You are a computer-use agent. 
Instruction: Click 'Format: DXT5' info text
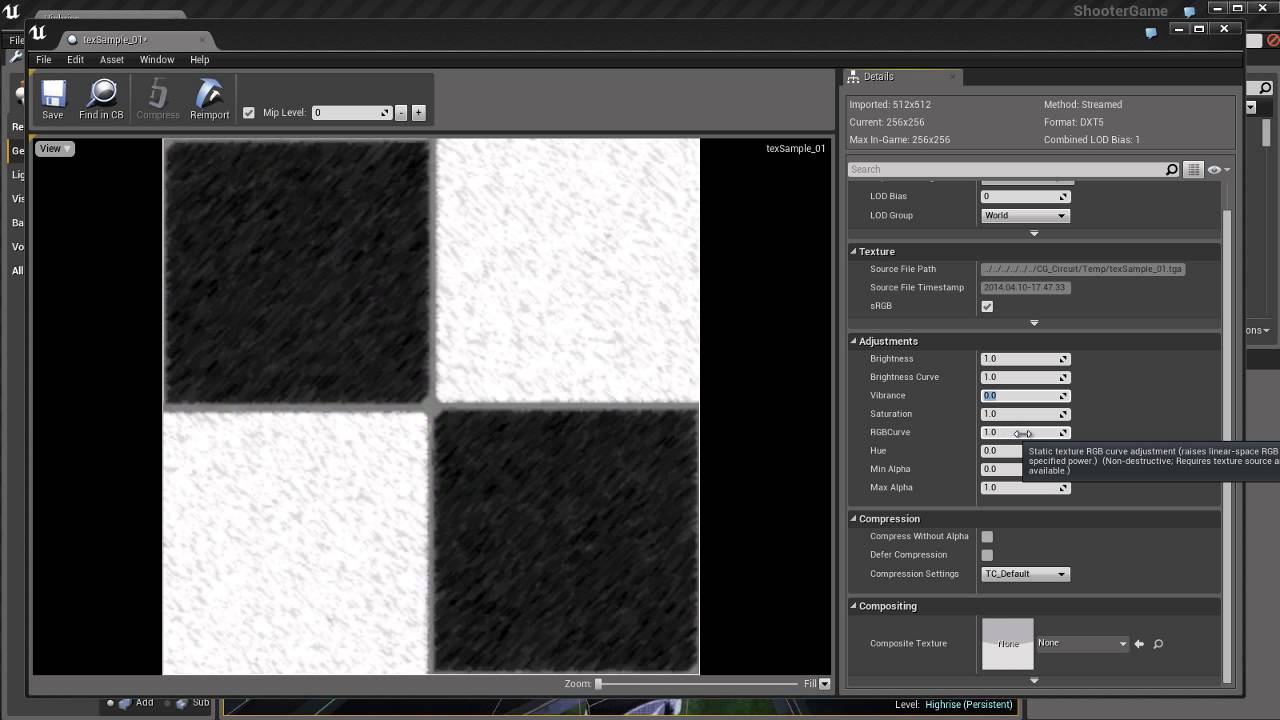coord(1074,122)
